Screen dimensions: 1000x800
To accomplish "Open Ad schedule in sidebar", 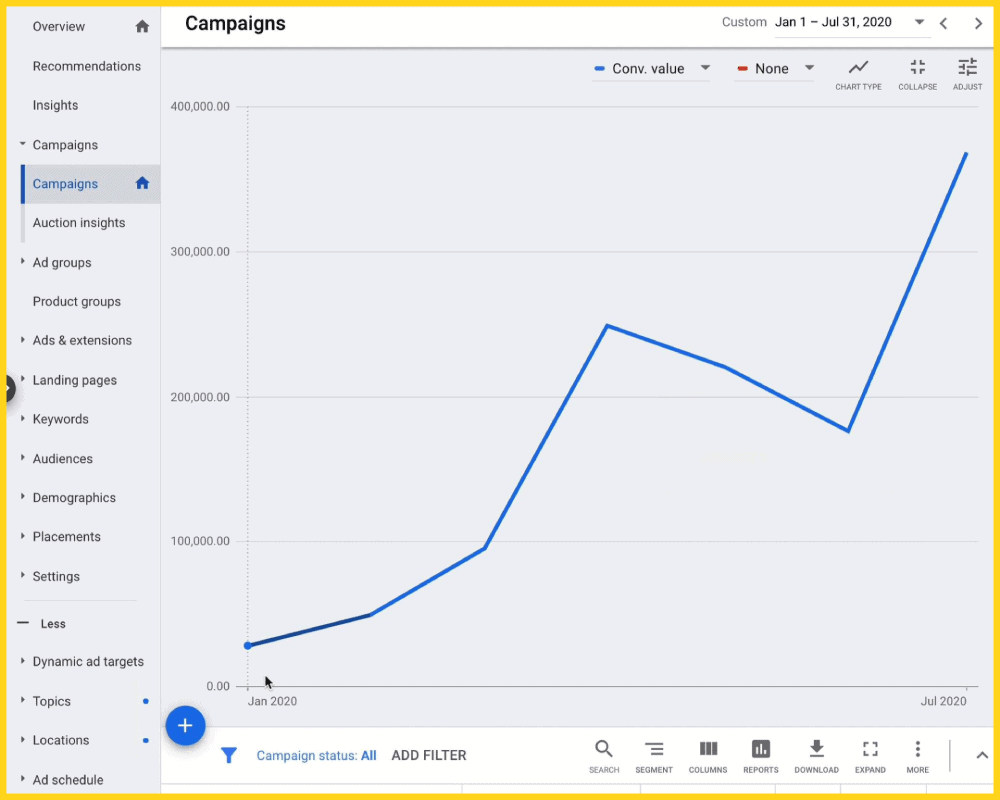I will (68, 780).
